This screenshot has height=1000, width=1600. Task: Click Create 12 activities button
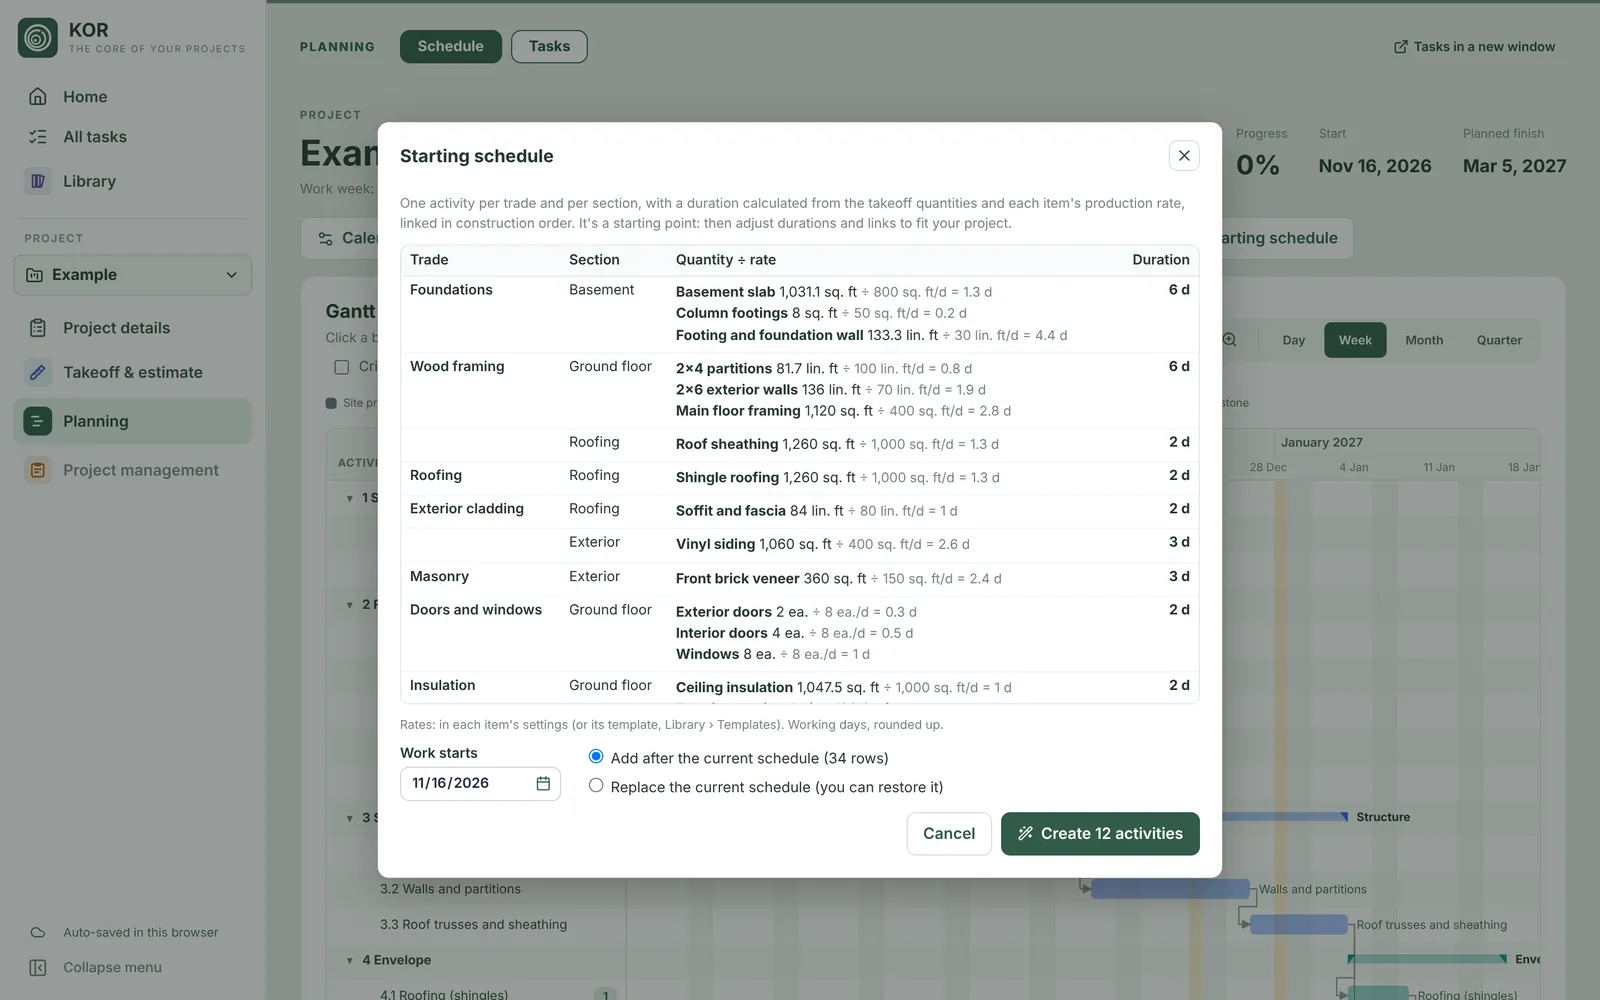[x=1100, y=834]
